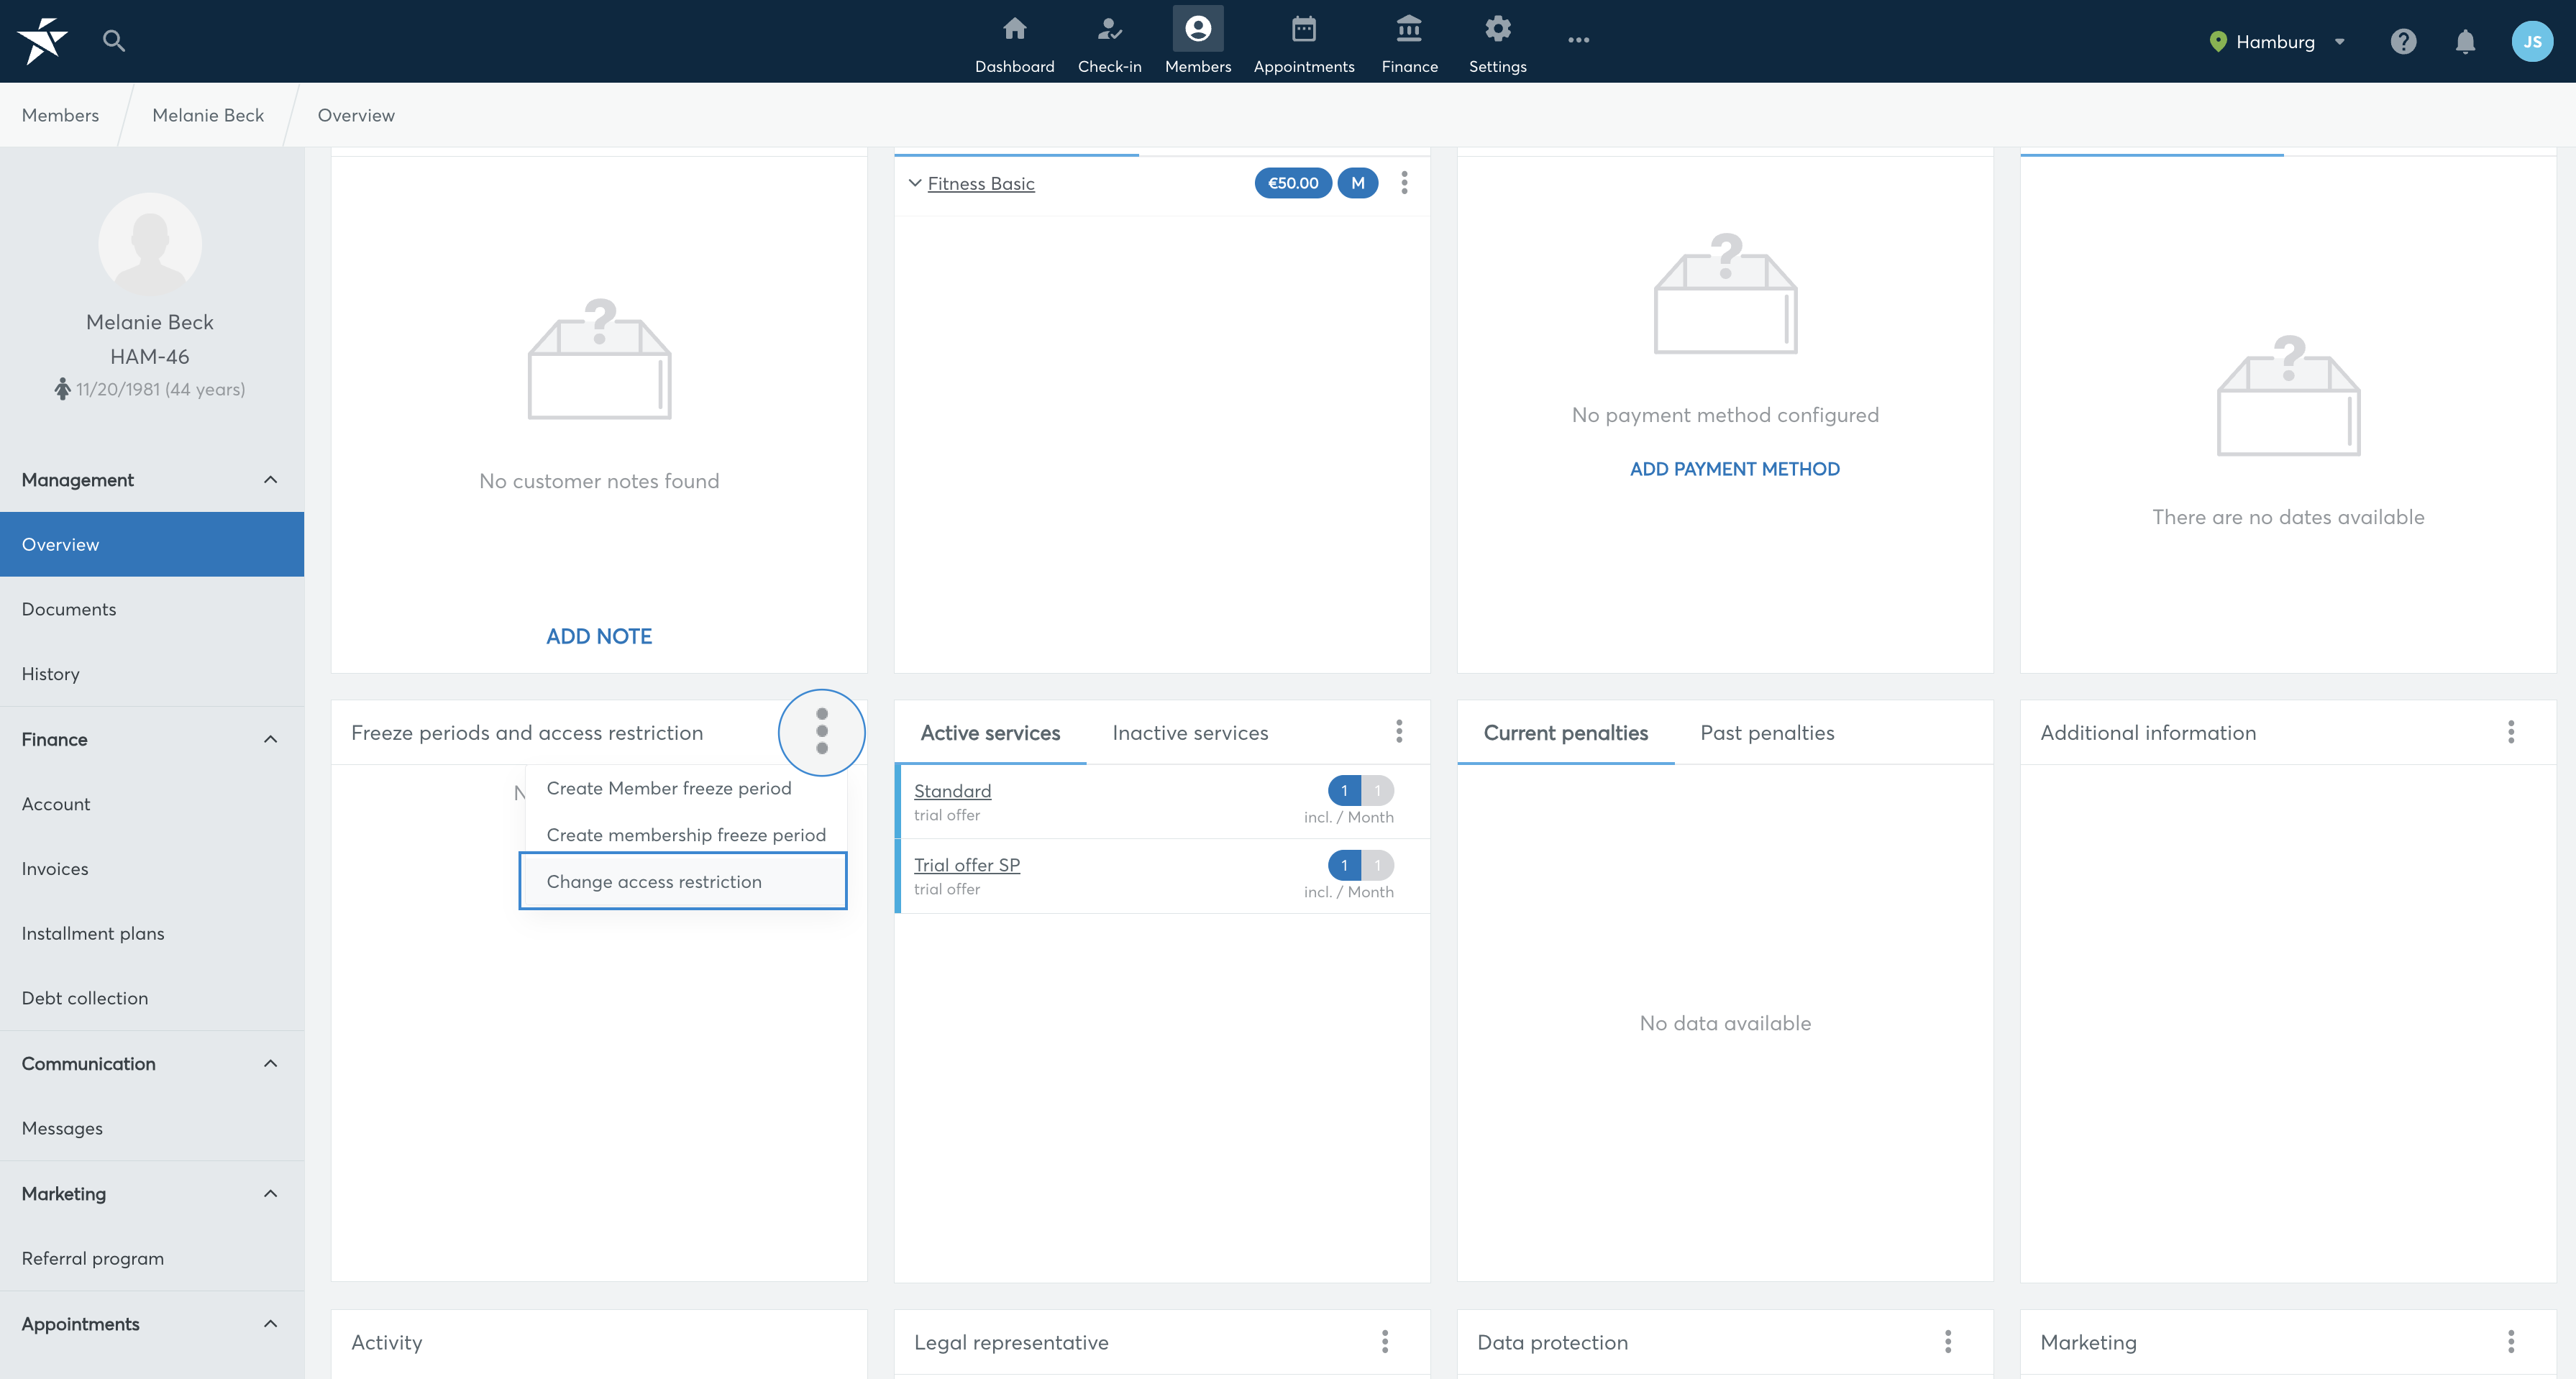Go to Dashboard home icon
This screenshot has width=2576, height=1379.
point(1014,29)
